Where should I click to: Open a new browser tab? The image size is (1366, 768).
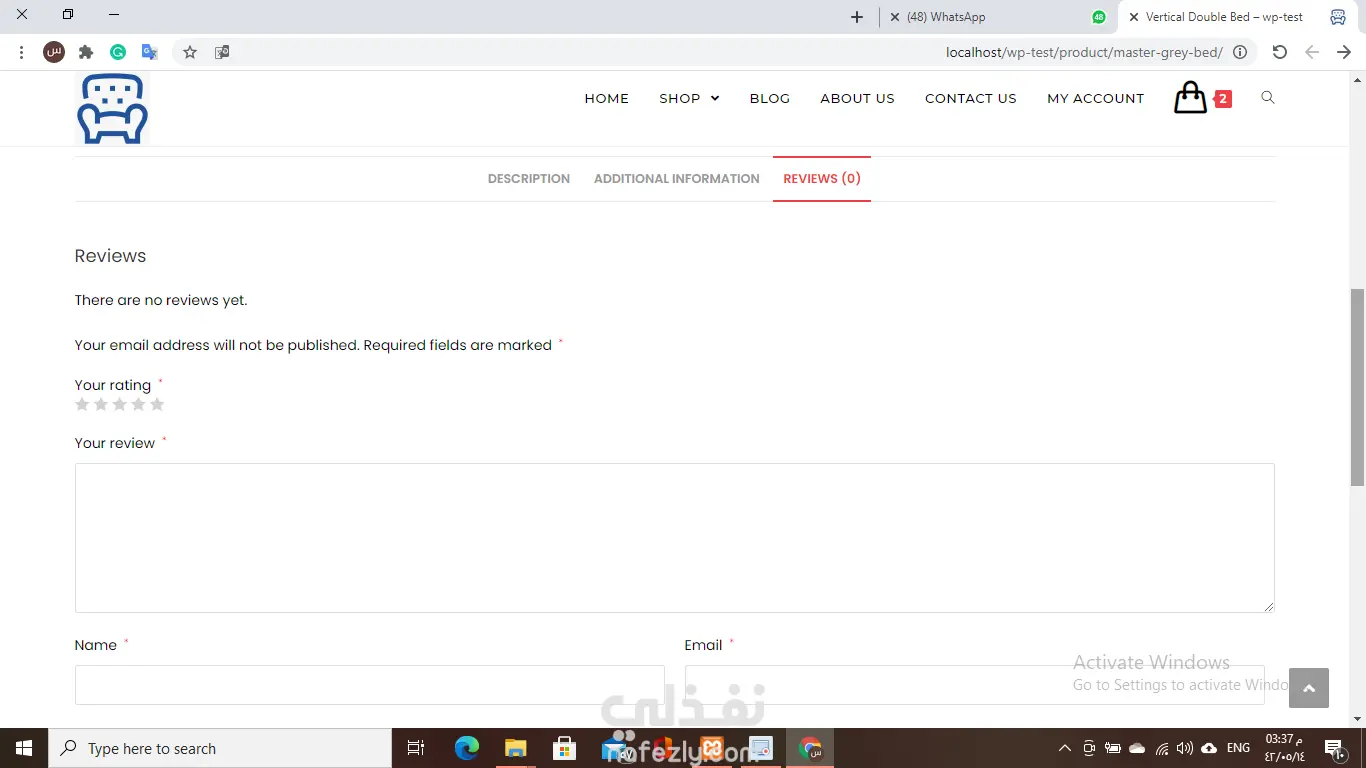pos(857,17)
